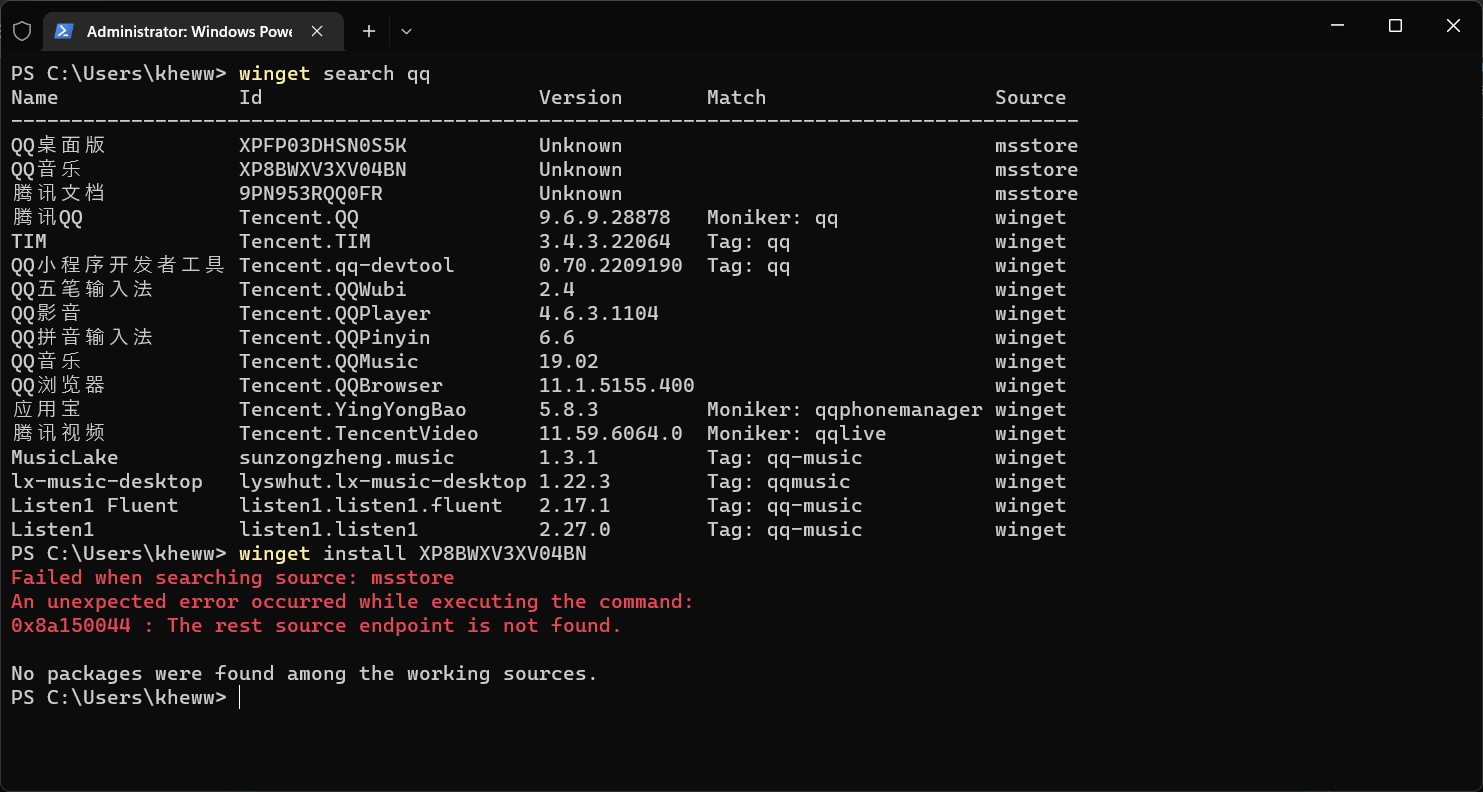
Task: Select the winget search qq command text
Action: (x=333, y=73)
